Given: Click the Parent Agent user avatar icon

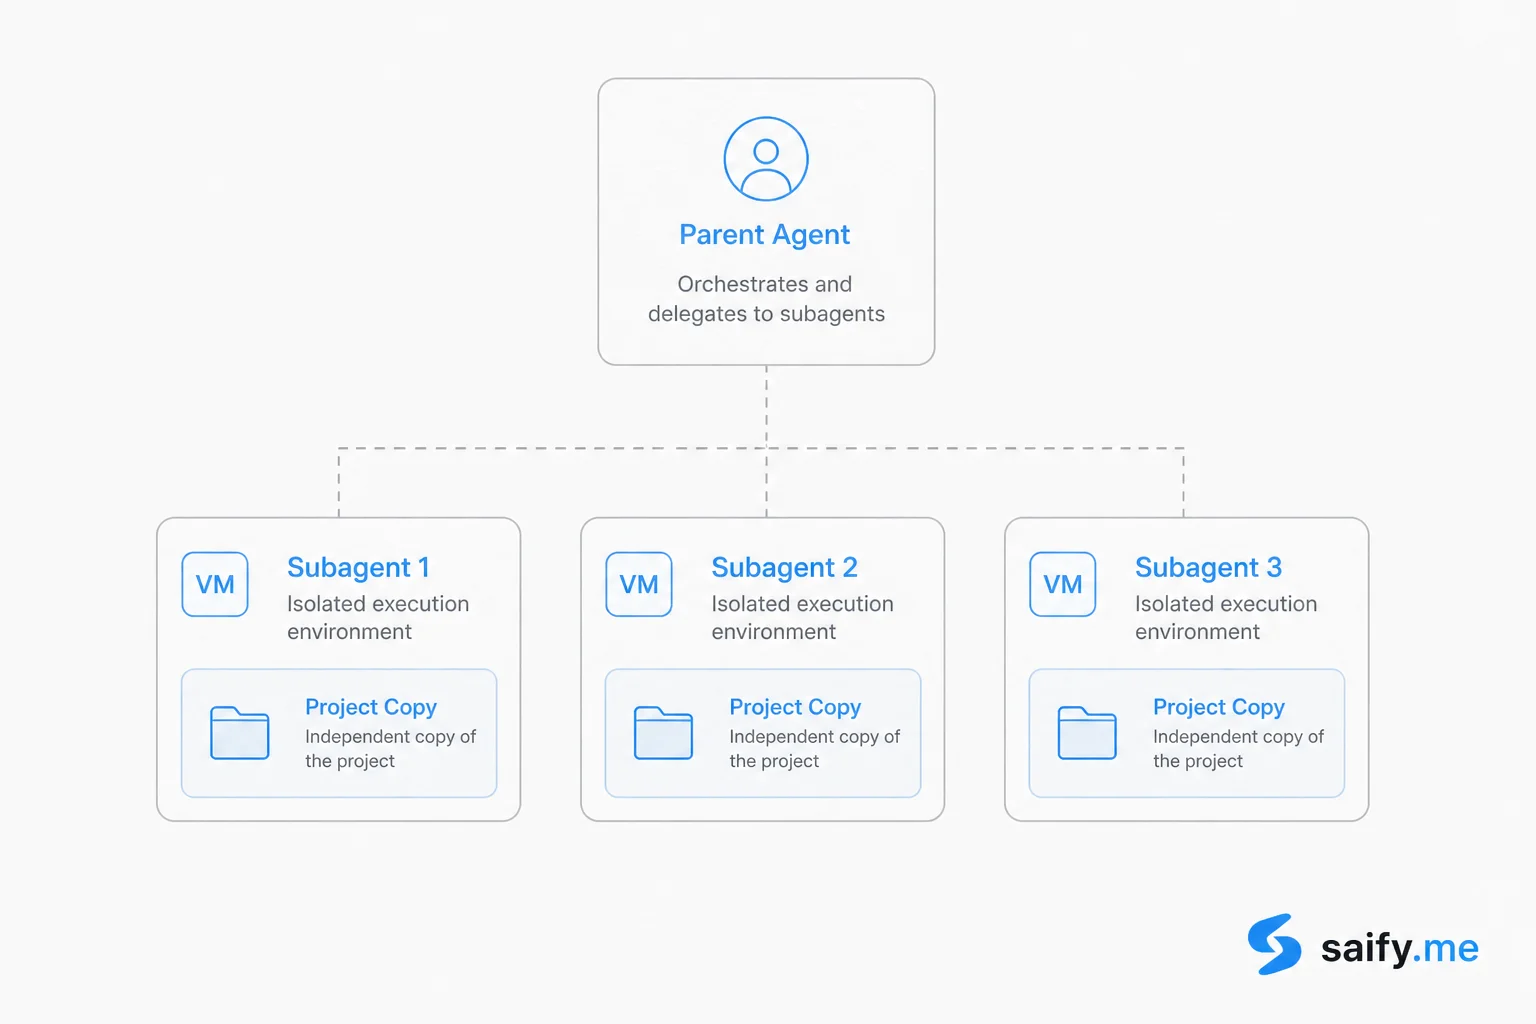Looking at the screenshot, I should click(766, 159).
